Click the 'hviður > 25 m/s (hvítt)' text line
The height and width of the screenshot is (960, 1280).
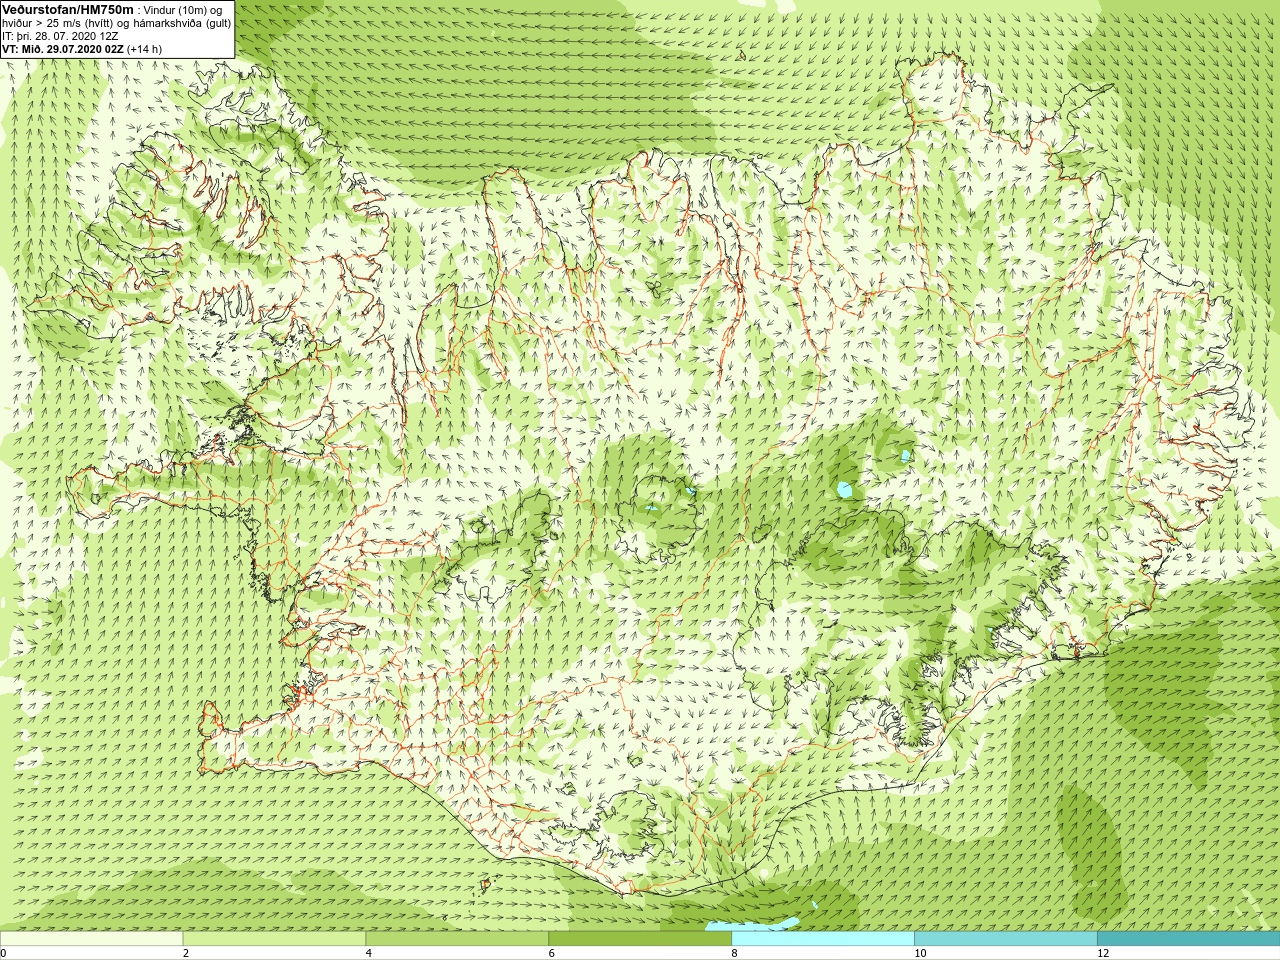[117, 22]
